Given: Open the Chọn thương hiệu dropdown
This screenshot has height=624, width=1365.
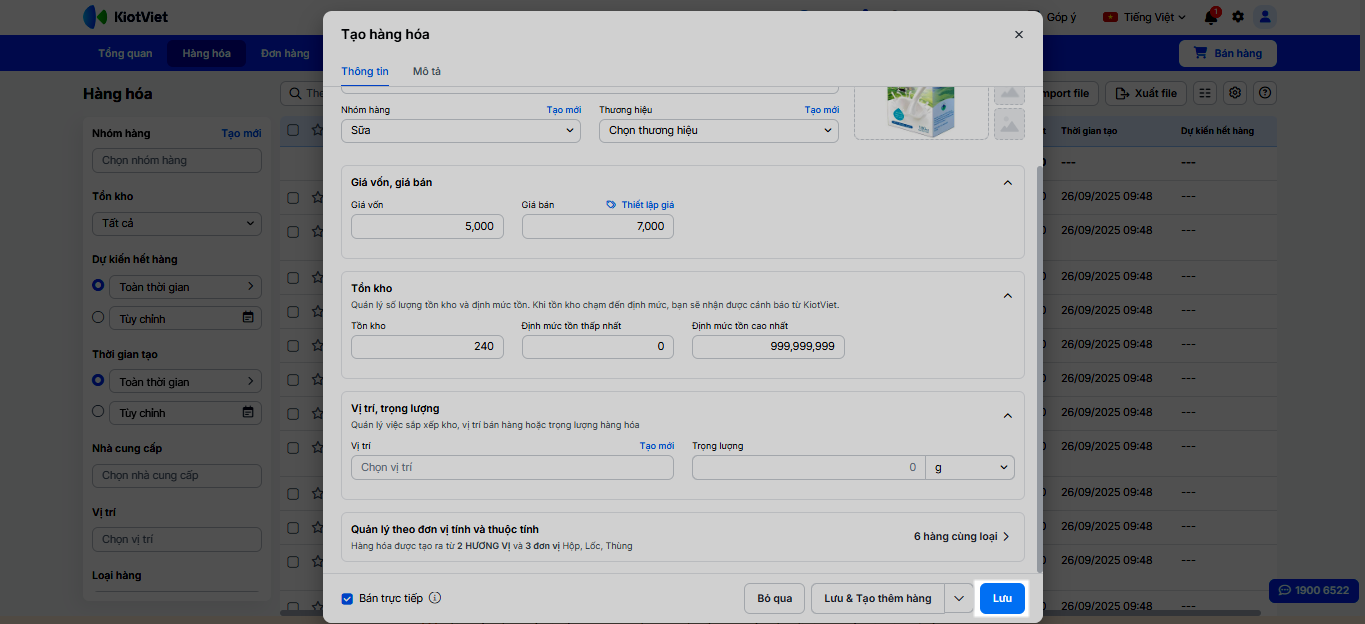Looking at the screenshot, I should point(718,130).
